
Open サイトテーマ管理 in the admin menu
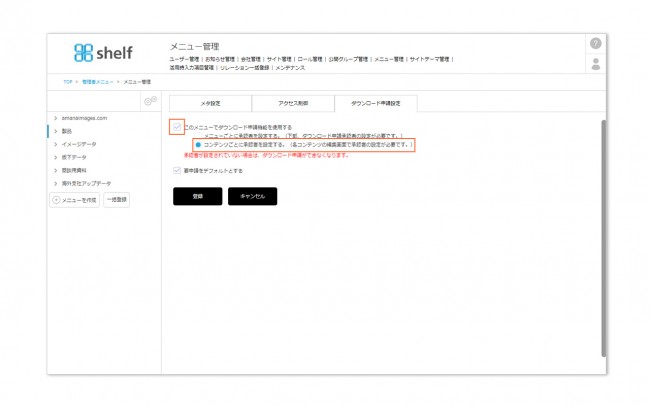point(429,59)
